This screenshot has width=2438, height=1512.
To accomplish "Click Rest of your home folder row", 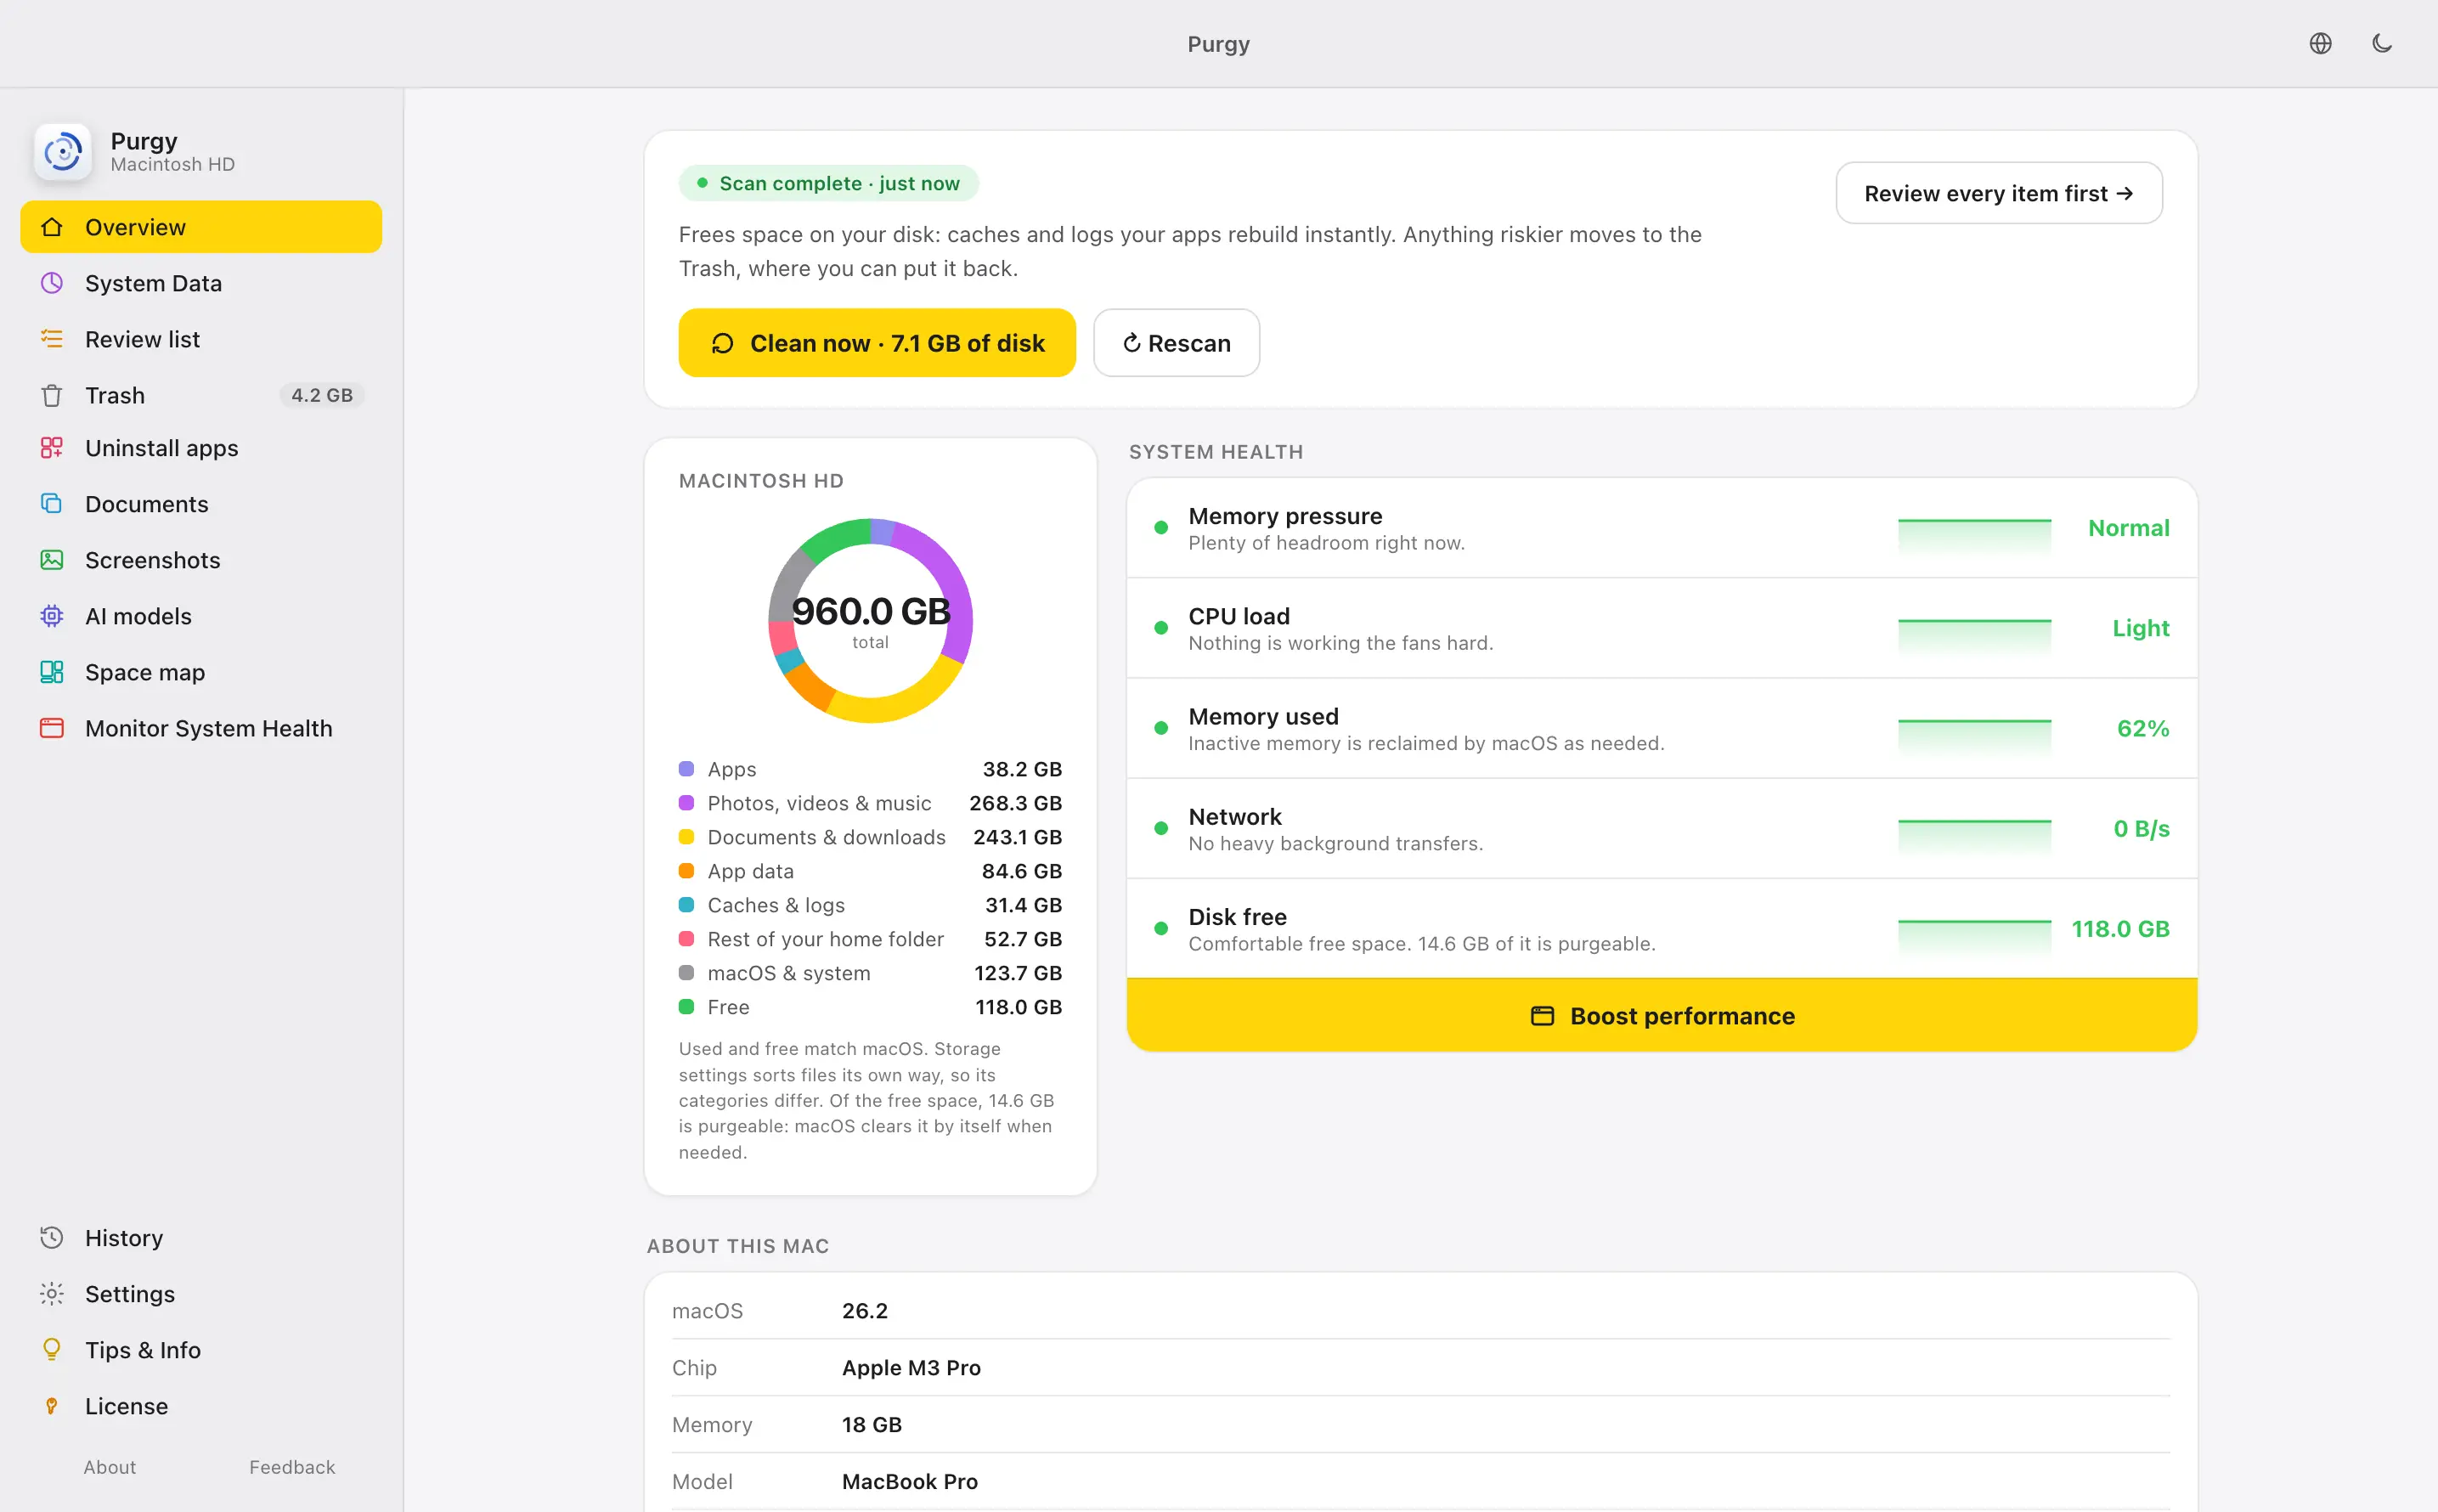I will (870, 939).
